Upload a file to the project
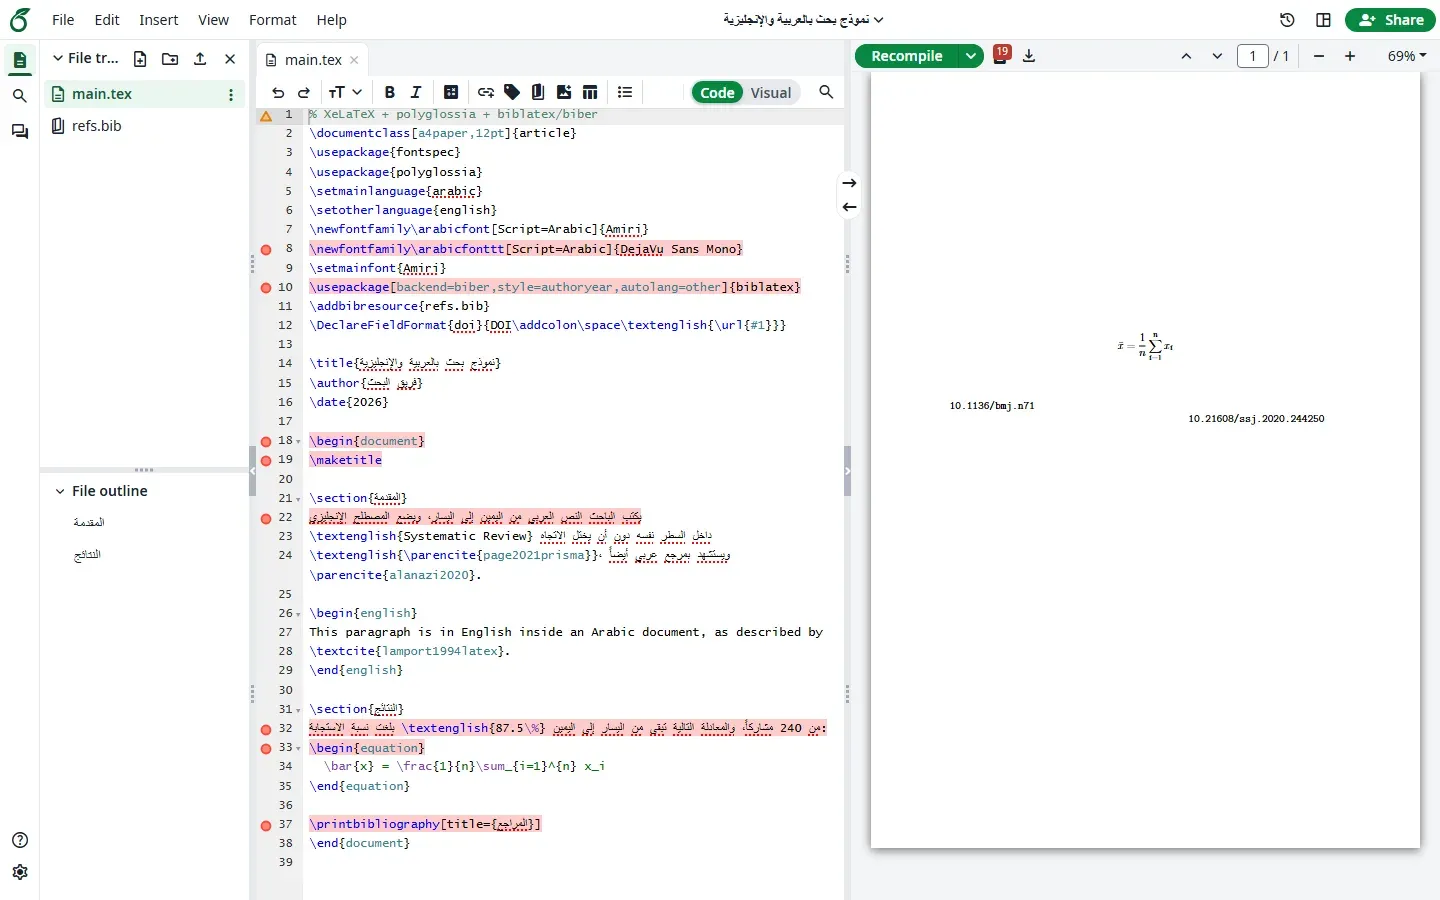 (200, 59)
